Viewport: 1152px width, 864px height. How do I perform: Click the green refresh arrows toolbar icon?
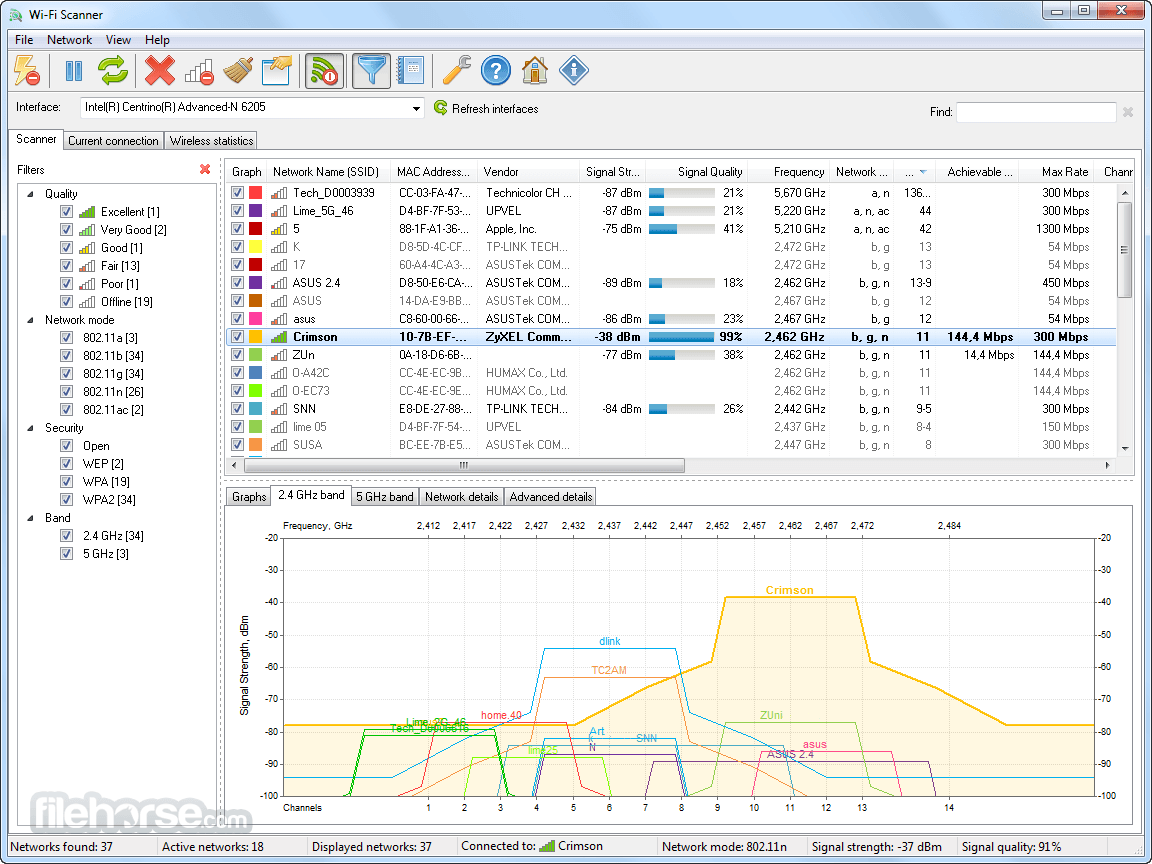(x=113, y=71)
